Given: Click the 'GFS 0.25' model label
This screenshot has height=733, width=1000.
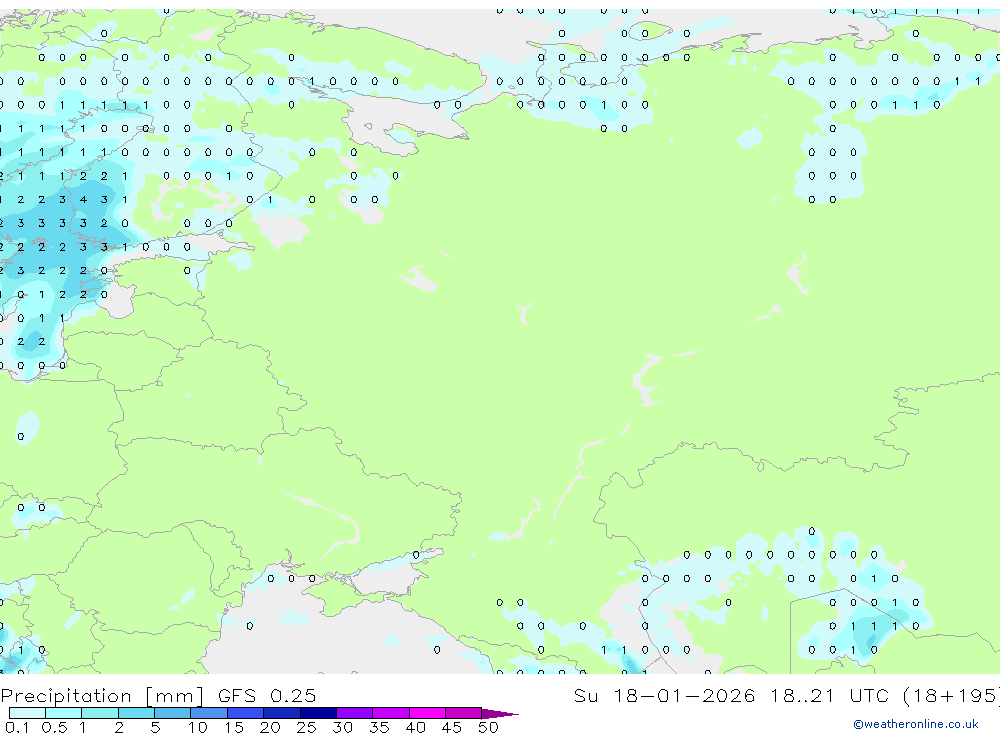Looking at the screenshot, I should (267, 696).
